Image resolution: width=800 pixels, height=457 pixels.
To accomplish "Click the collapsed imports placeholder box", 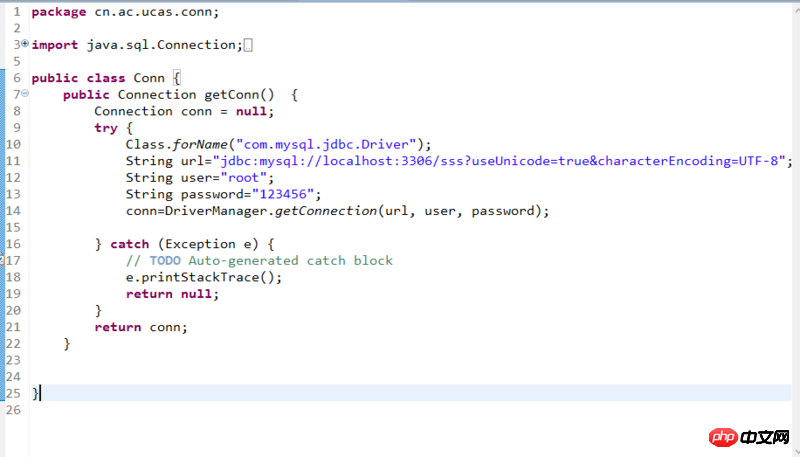I will tap(248, 45).
